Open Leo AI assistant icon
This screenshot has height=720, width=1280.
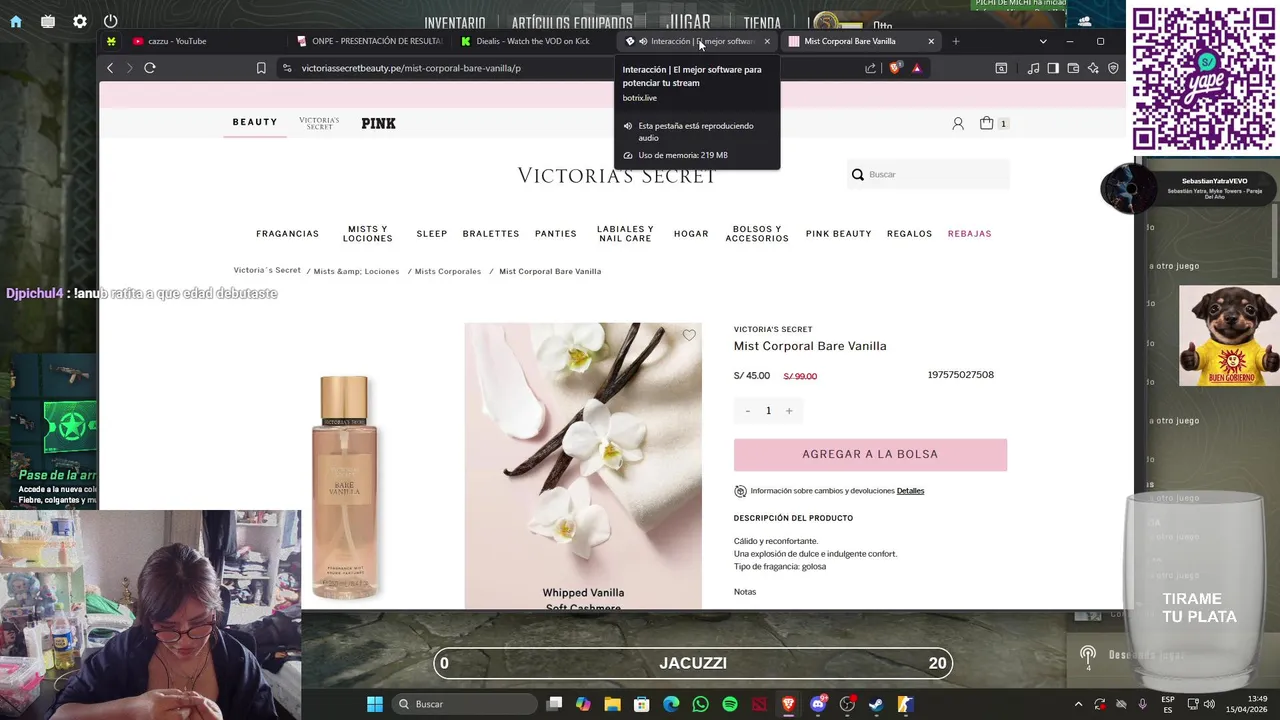click(1093, 68)
